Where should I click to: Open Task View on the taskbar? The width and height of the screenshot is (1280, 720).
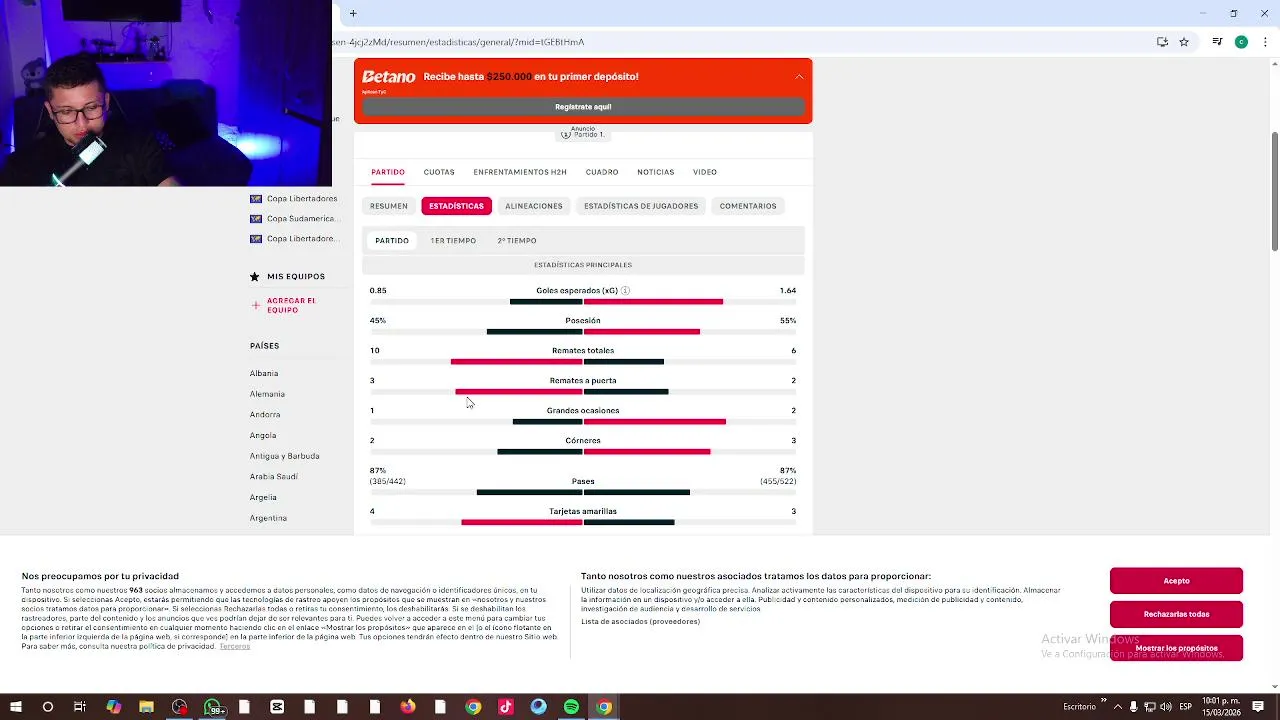coord(80,707)
